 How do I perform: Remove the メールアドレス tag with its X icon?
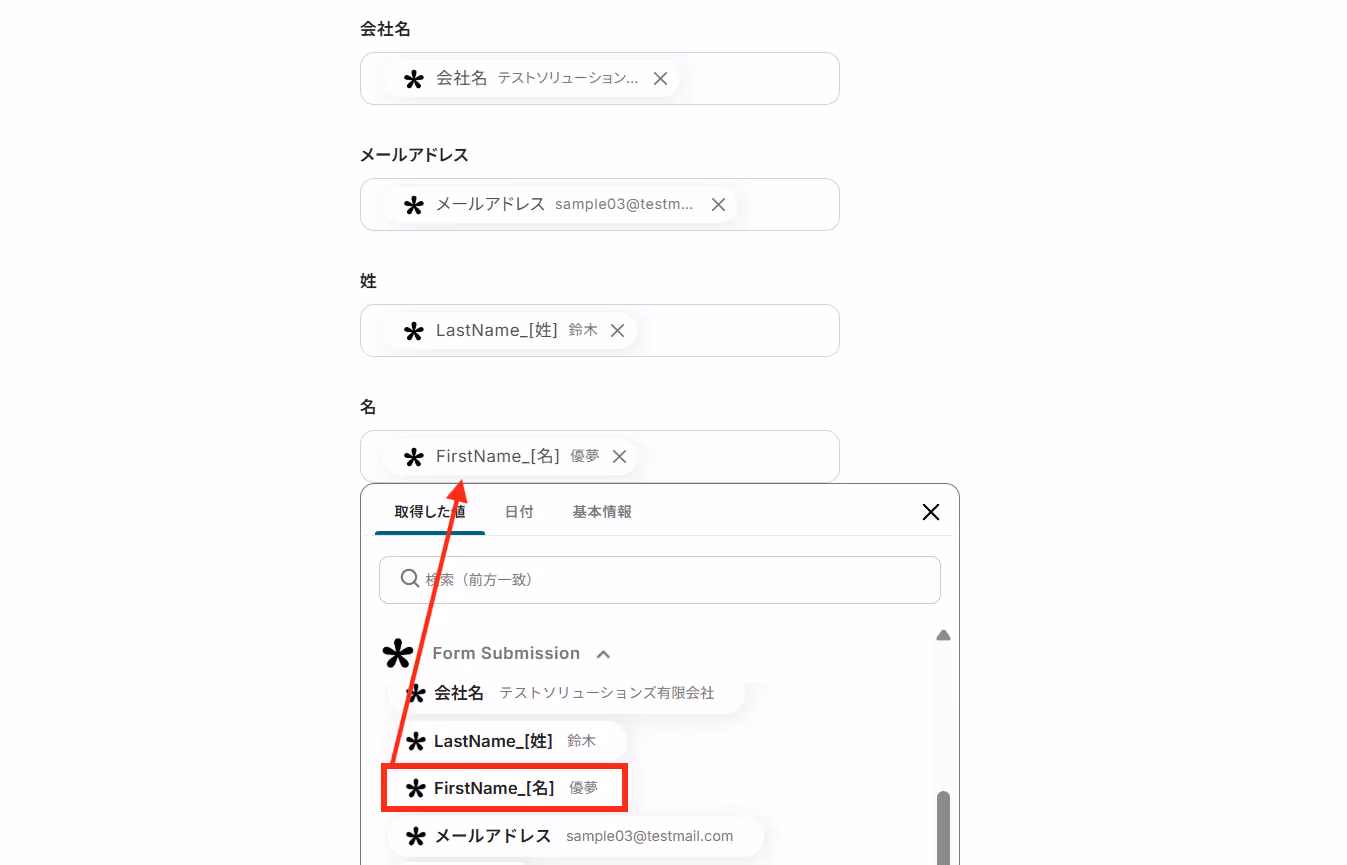718,204
